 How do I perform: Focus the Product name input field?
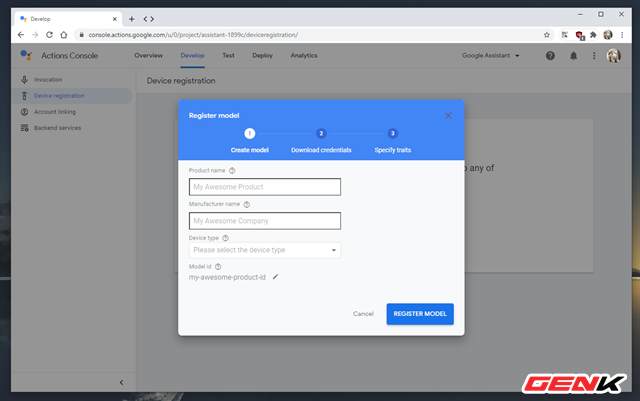(x=264, y=187)
